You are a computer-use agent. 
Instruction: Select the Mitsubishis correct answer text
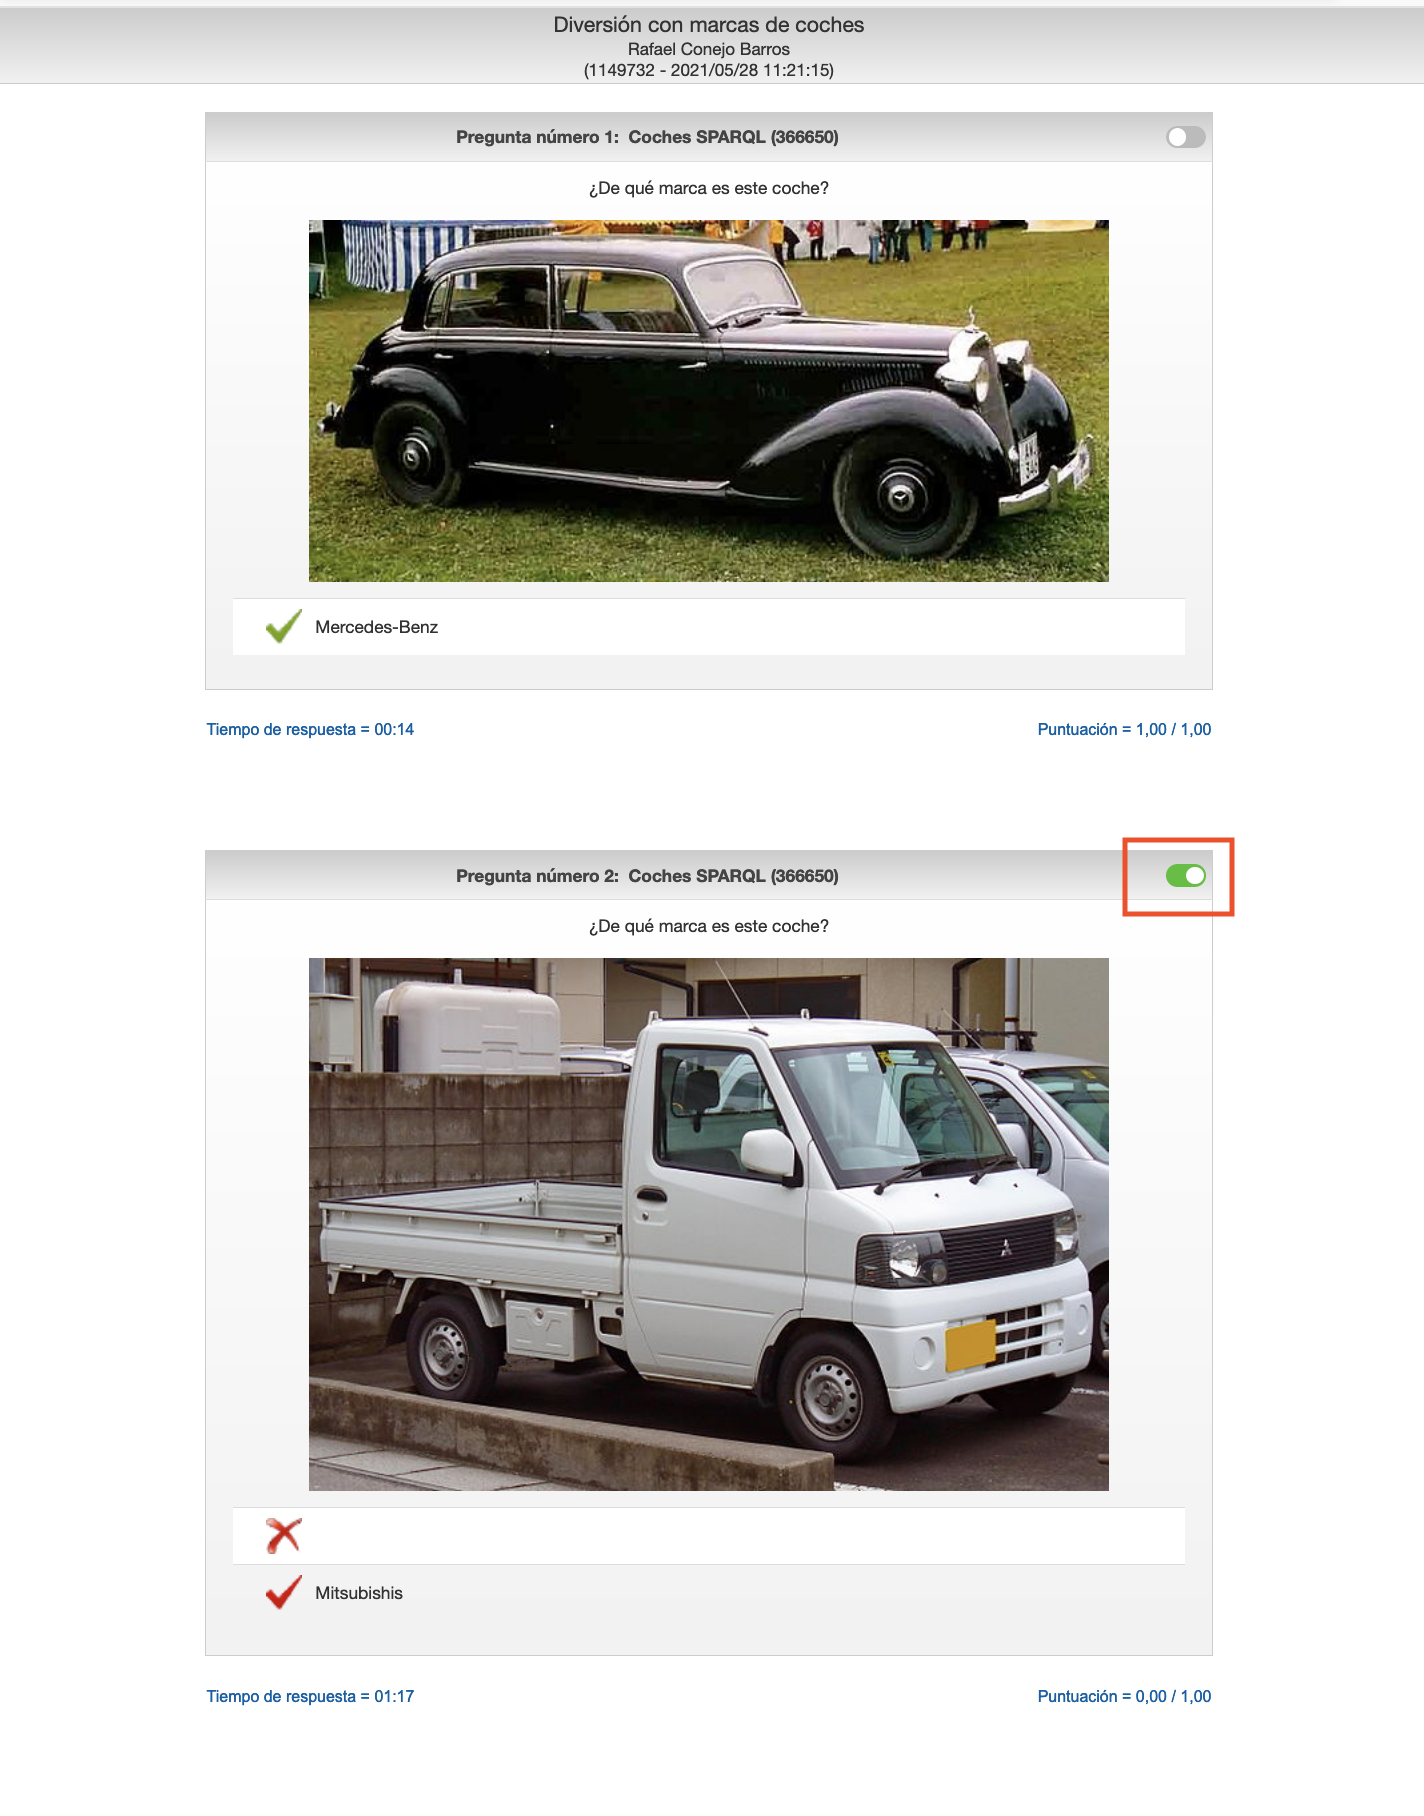(359, 1593)
